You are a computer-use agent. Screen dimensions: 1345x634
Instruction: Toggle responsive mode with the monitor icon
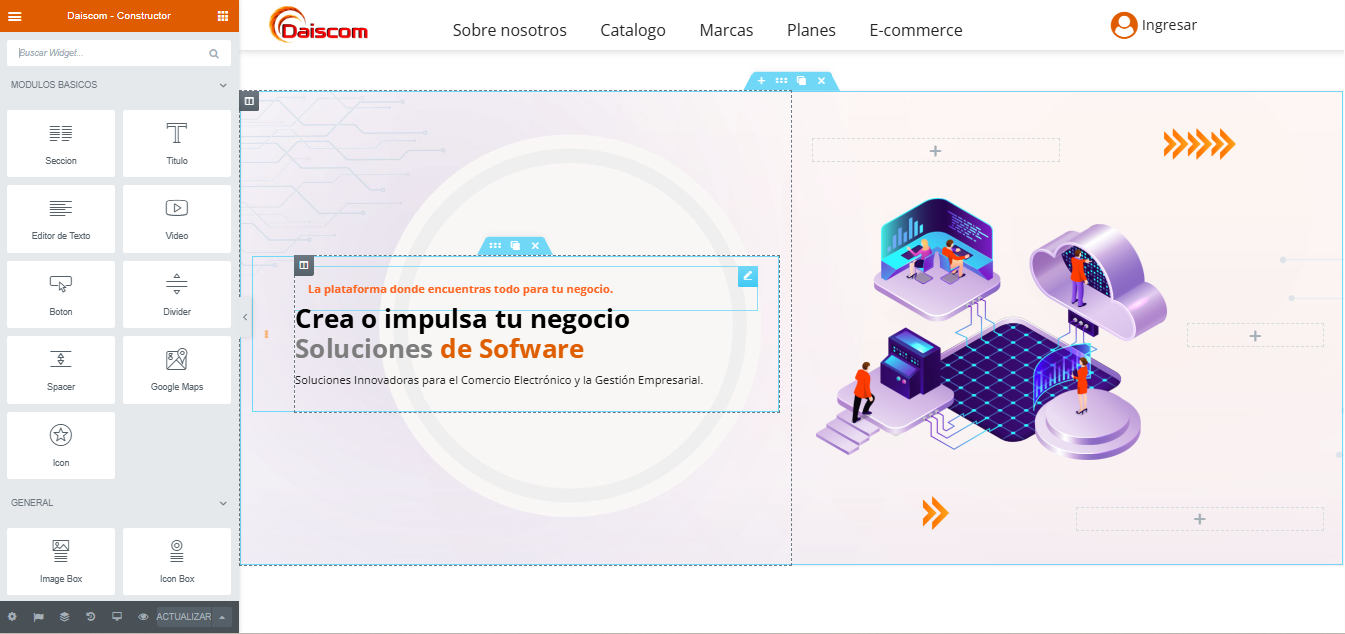pyautogui.click(x=117, y=617)
